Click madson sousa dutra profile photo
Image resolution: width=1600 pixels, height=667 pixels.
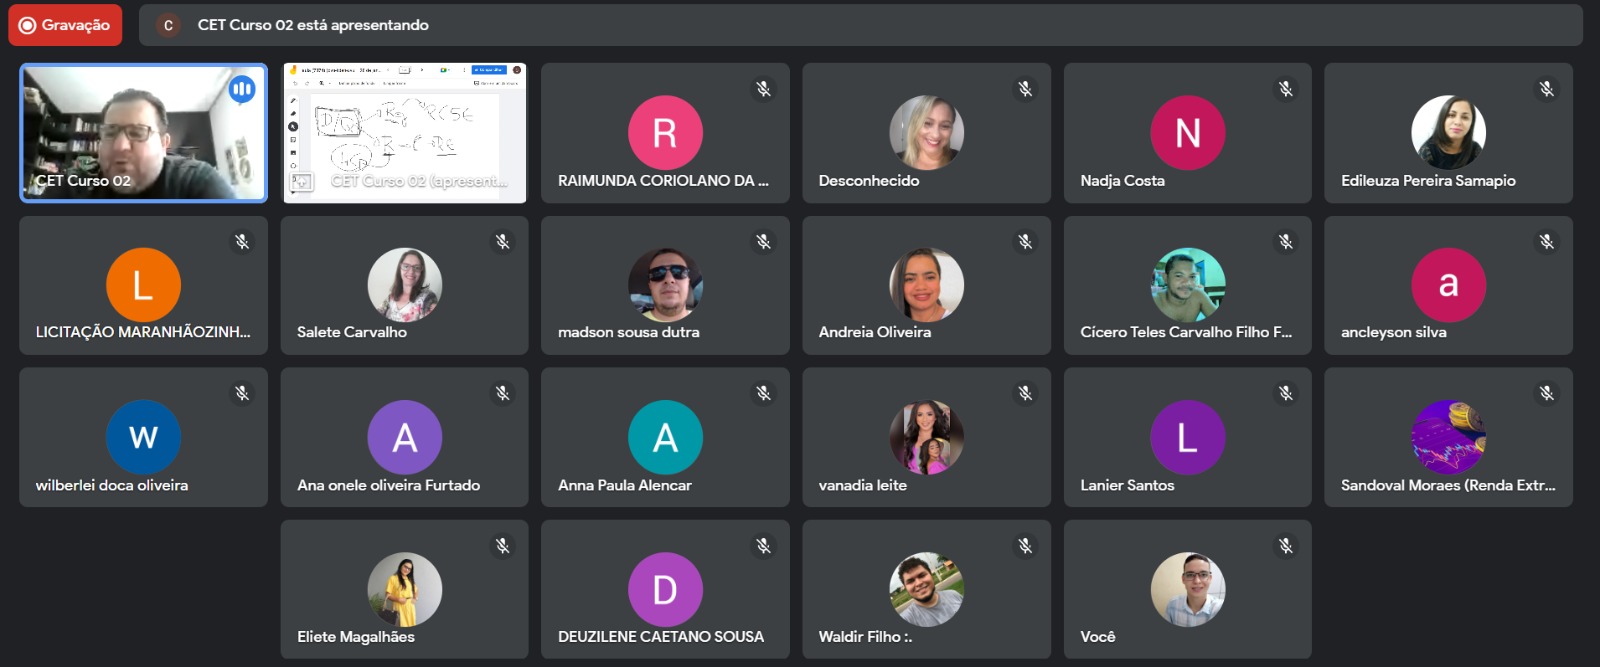[665, 285]
